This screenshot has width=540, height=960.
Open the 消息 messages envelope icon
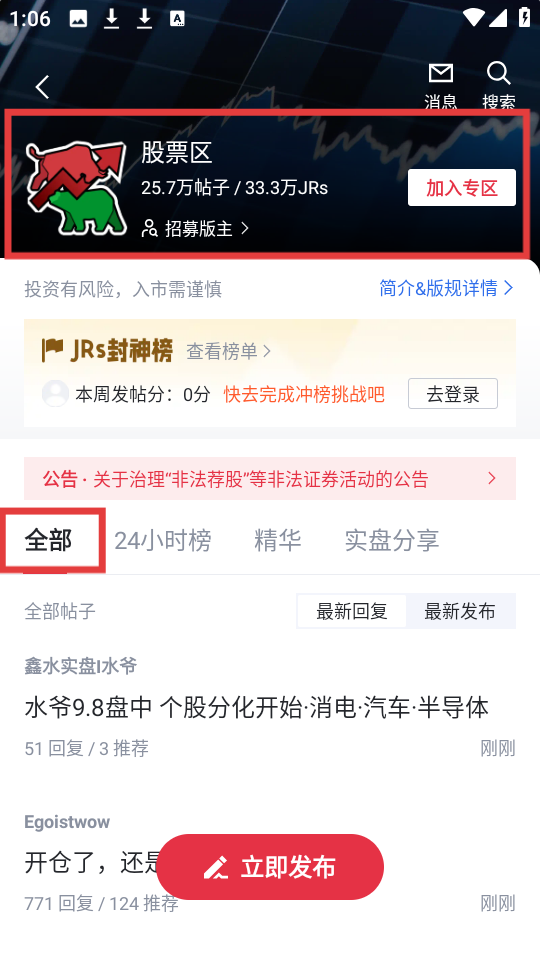pos(441,73)
